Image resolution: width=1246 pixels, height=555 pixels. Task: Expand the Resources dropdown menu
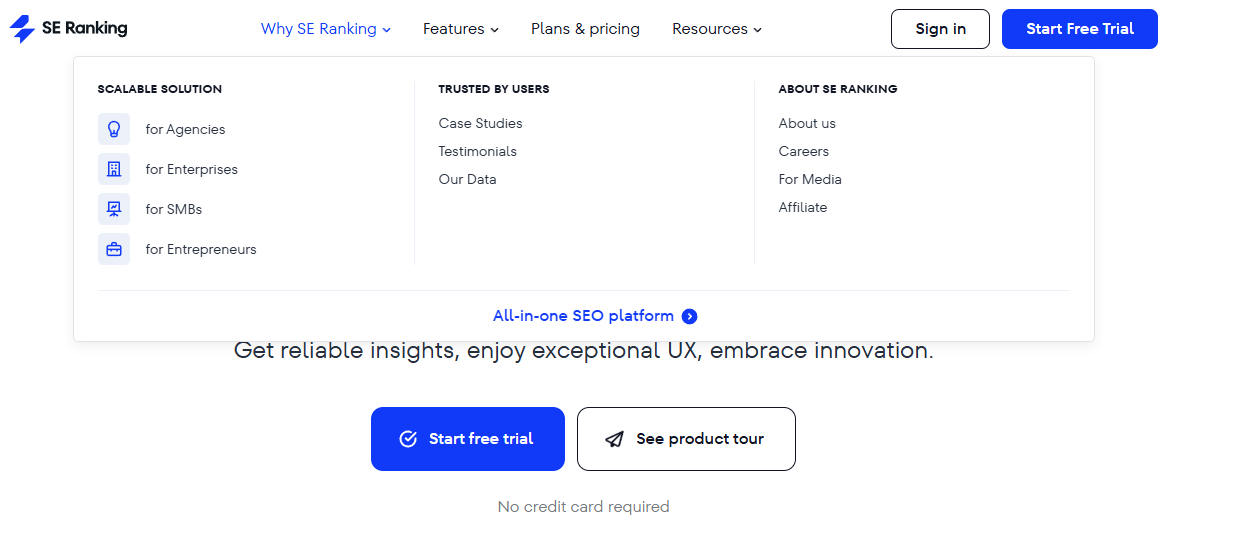[x=717, y=29]
